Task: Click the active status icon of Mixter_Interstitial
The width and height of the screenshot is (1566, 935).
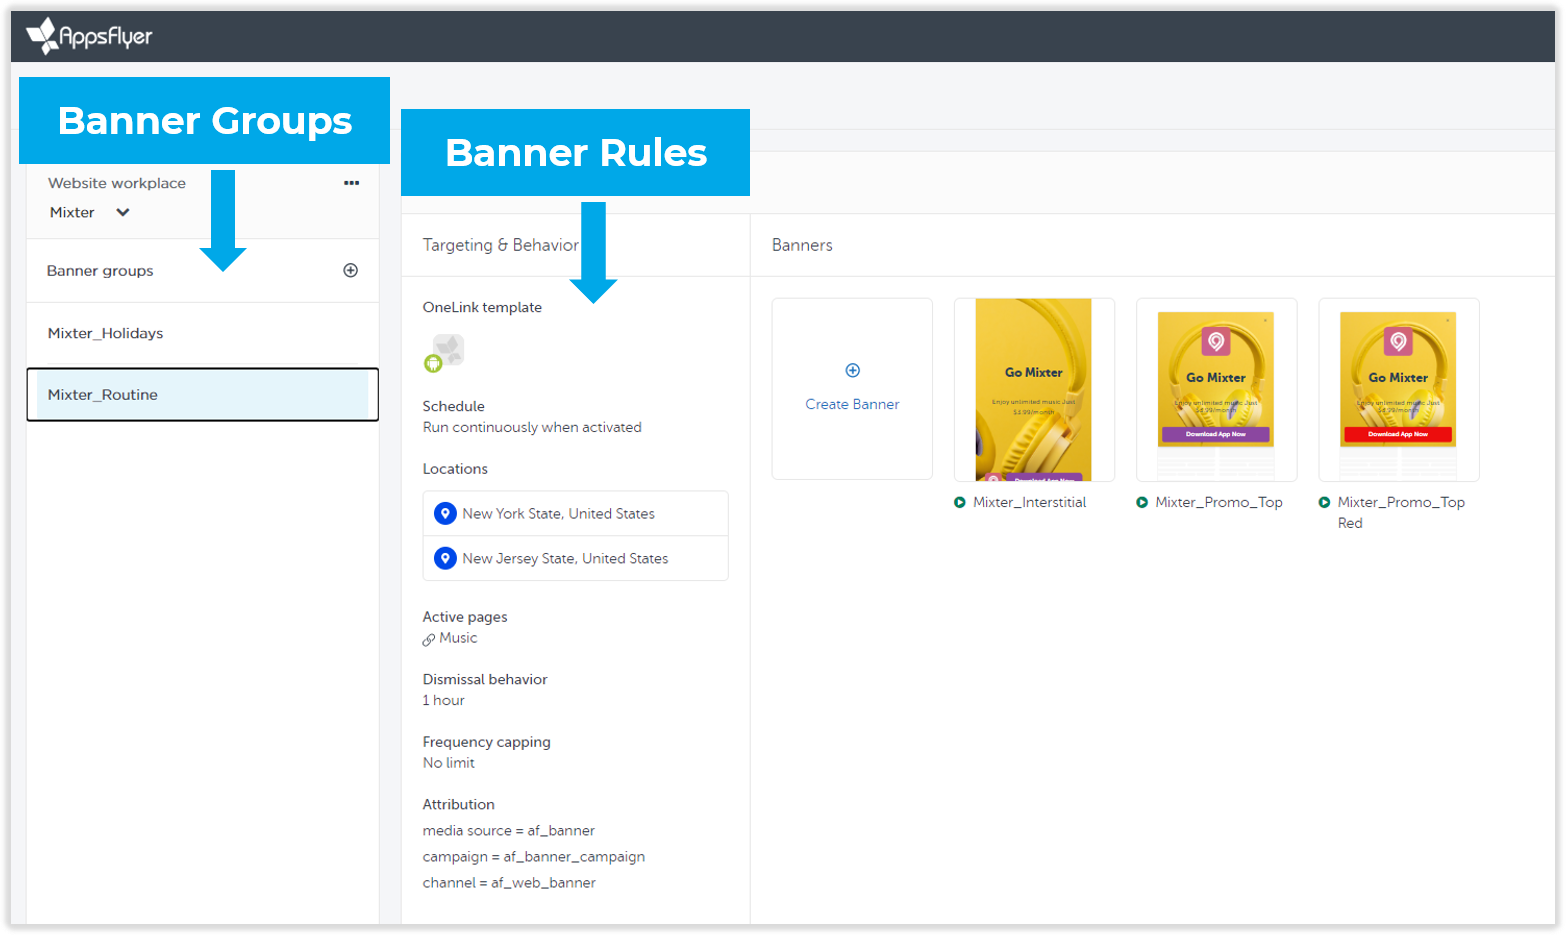Action: [x=960, y=502]
